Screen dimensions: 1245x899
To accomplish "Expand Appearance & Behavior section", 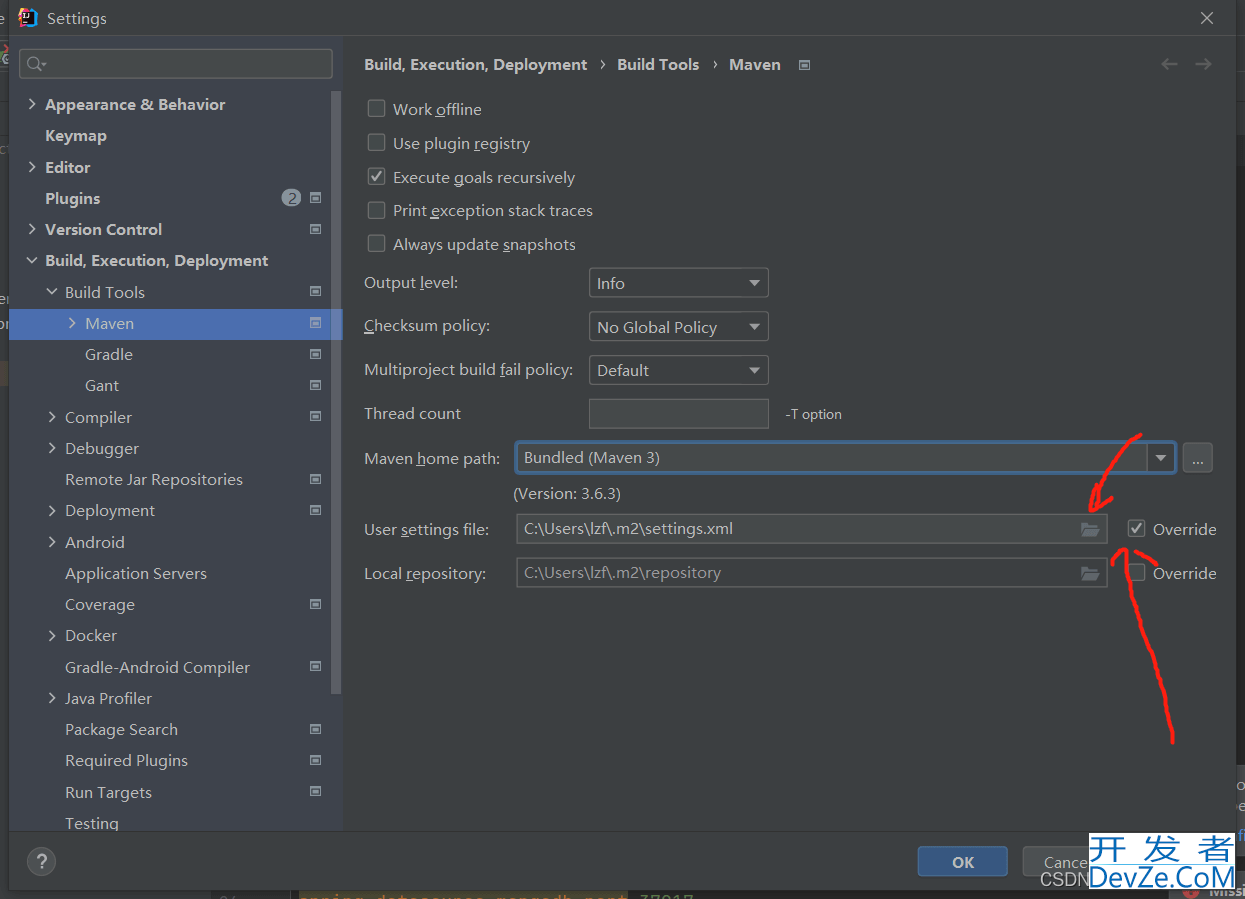I will [32, 104].
